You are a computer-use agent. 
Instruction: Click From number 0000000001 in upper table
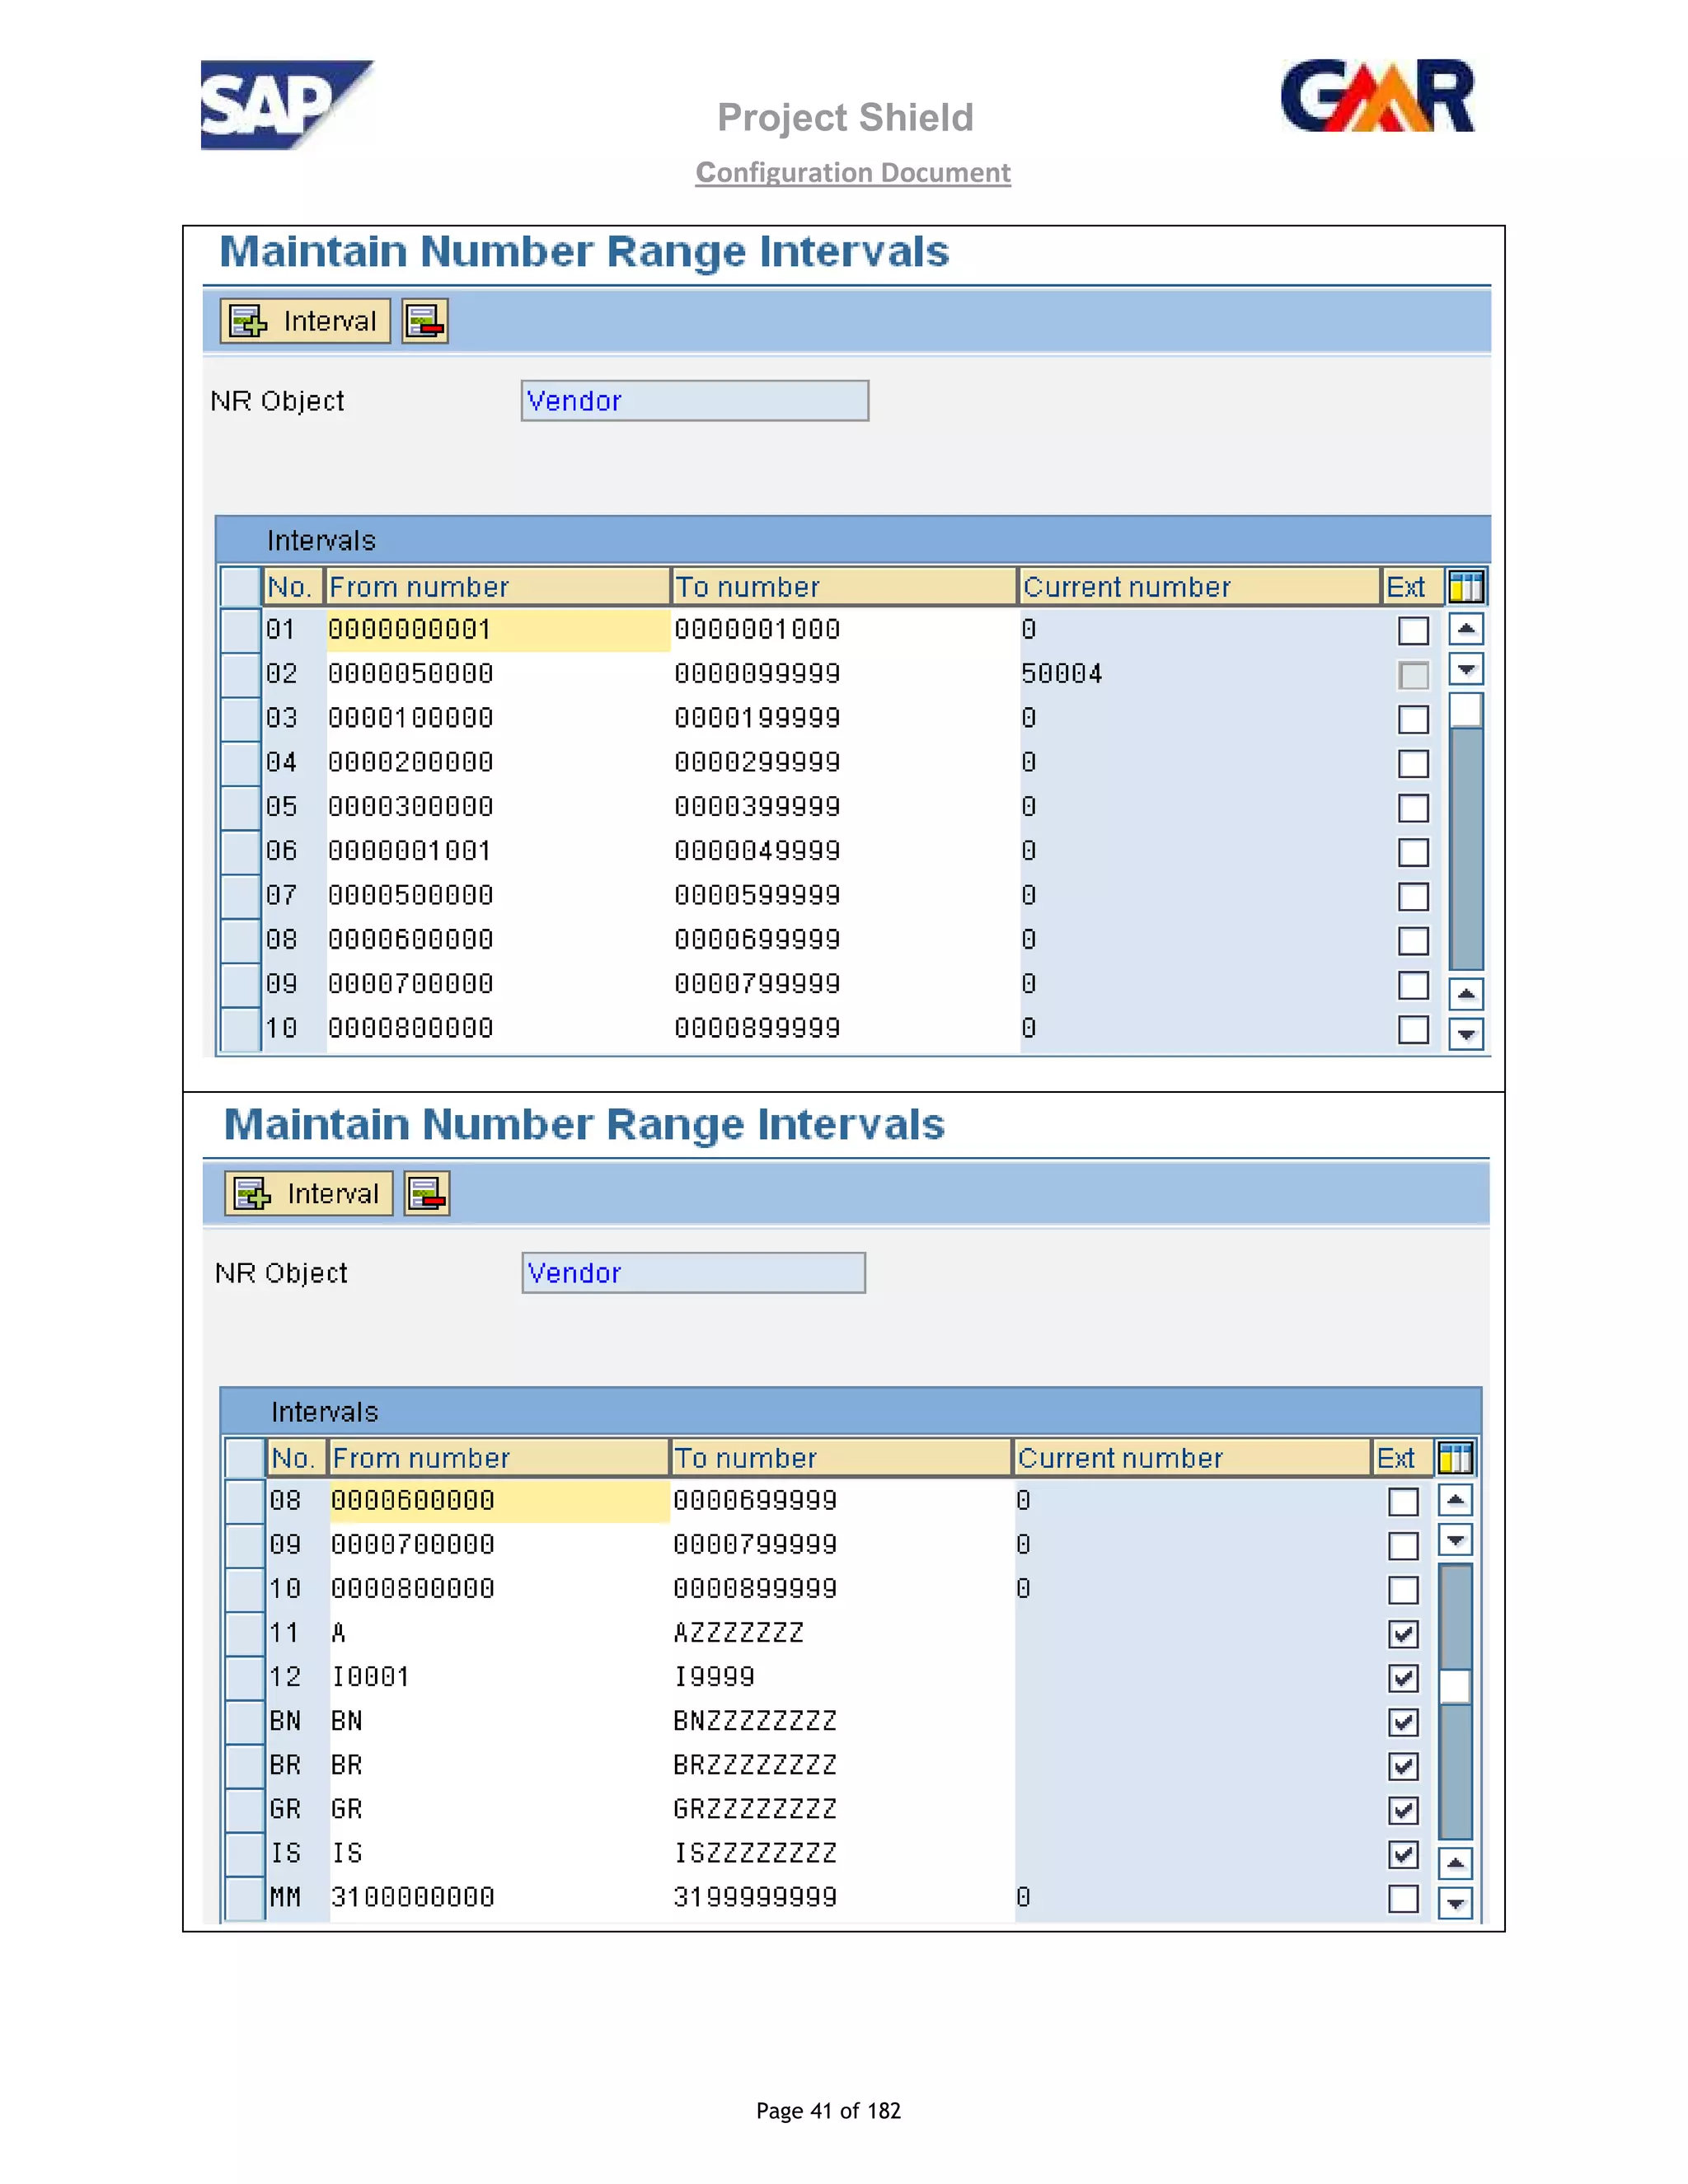(498, 630)
